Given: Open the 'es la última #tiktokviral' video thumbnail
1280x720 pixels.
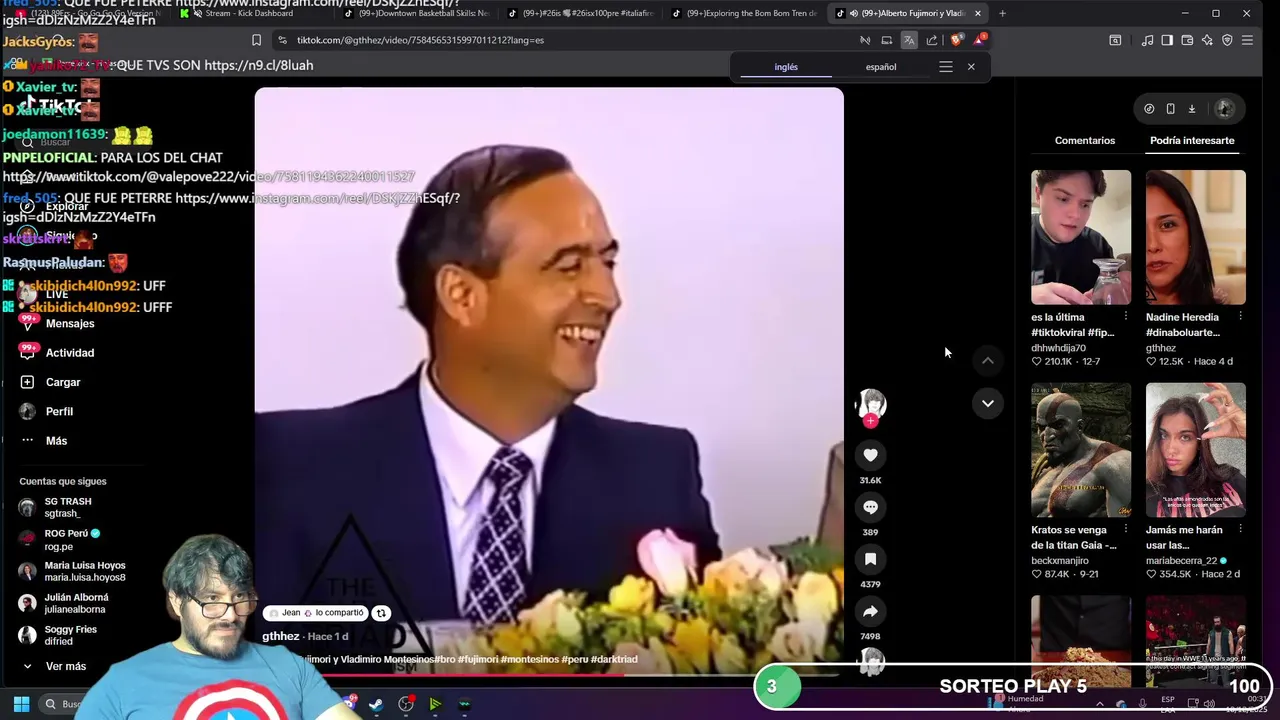Looking at the screenshot, I should [x=1081, y=237].
